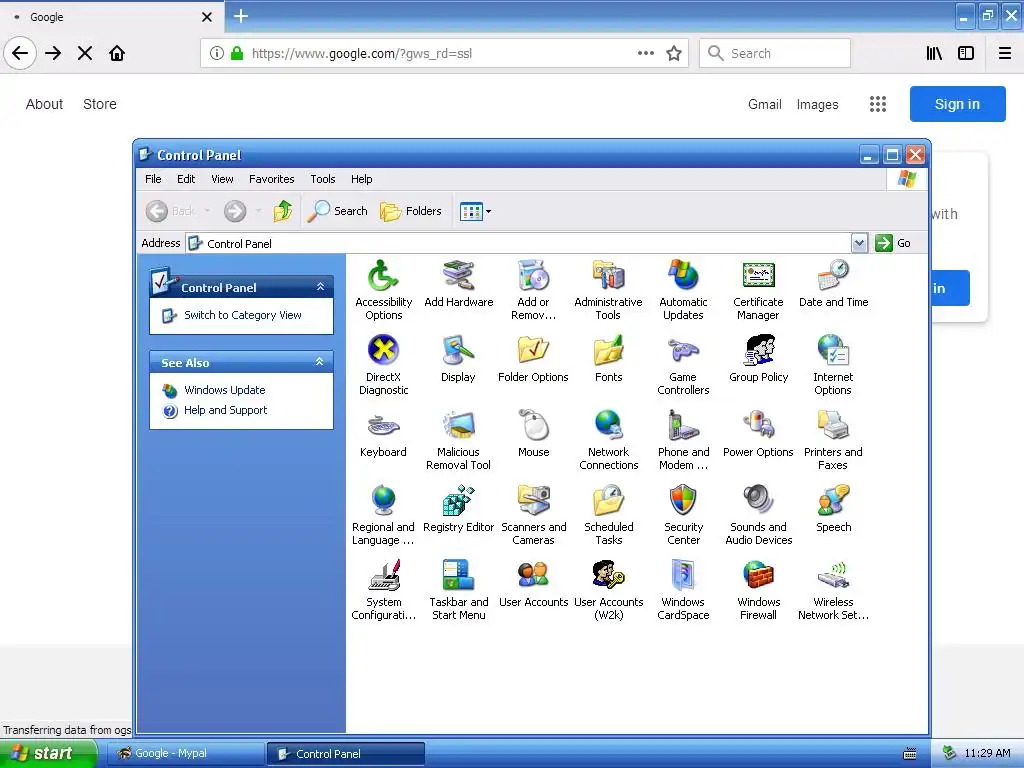Launch DirectX Diagnostic icon
The width and height of the screenshot is (1024, 768).
tap(383, 365)
